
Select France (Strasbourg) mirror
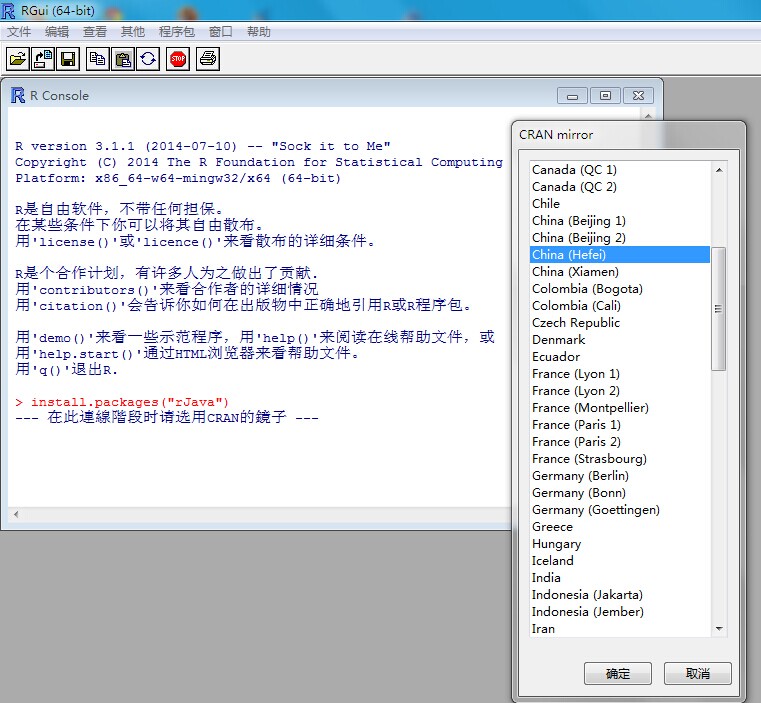point(620,459)
